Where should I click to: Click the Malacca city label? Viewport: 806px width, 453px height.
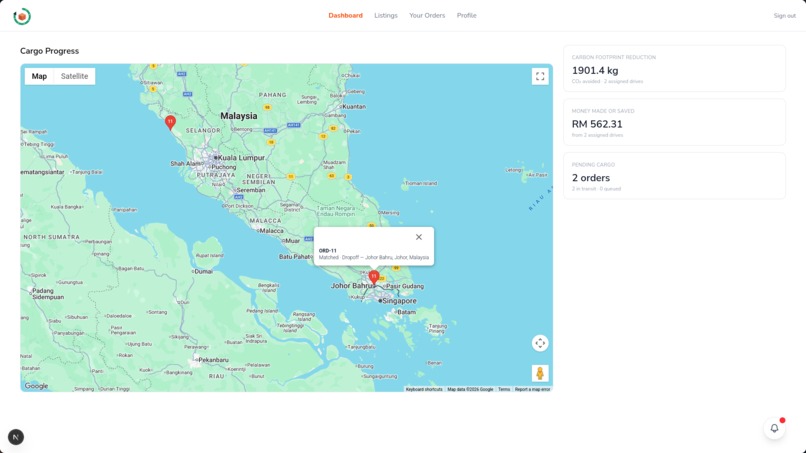click(x=271, y=231)
